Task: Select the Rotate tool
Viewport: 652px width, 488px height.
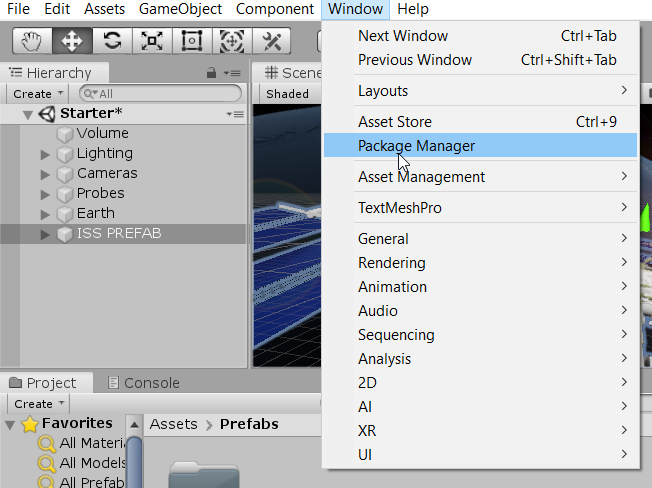Action: pos(112,41)
